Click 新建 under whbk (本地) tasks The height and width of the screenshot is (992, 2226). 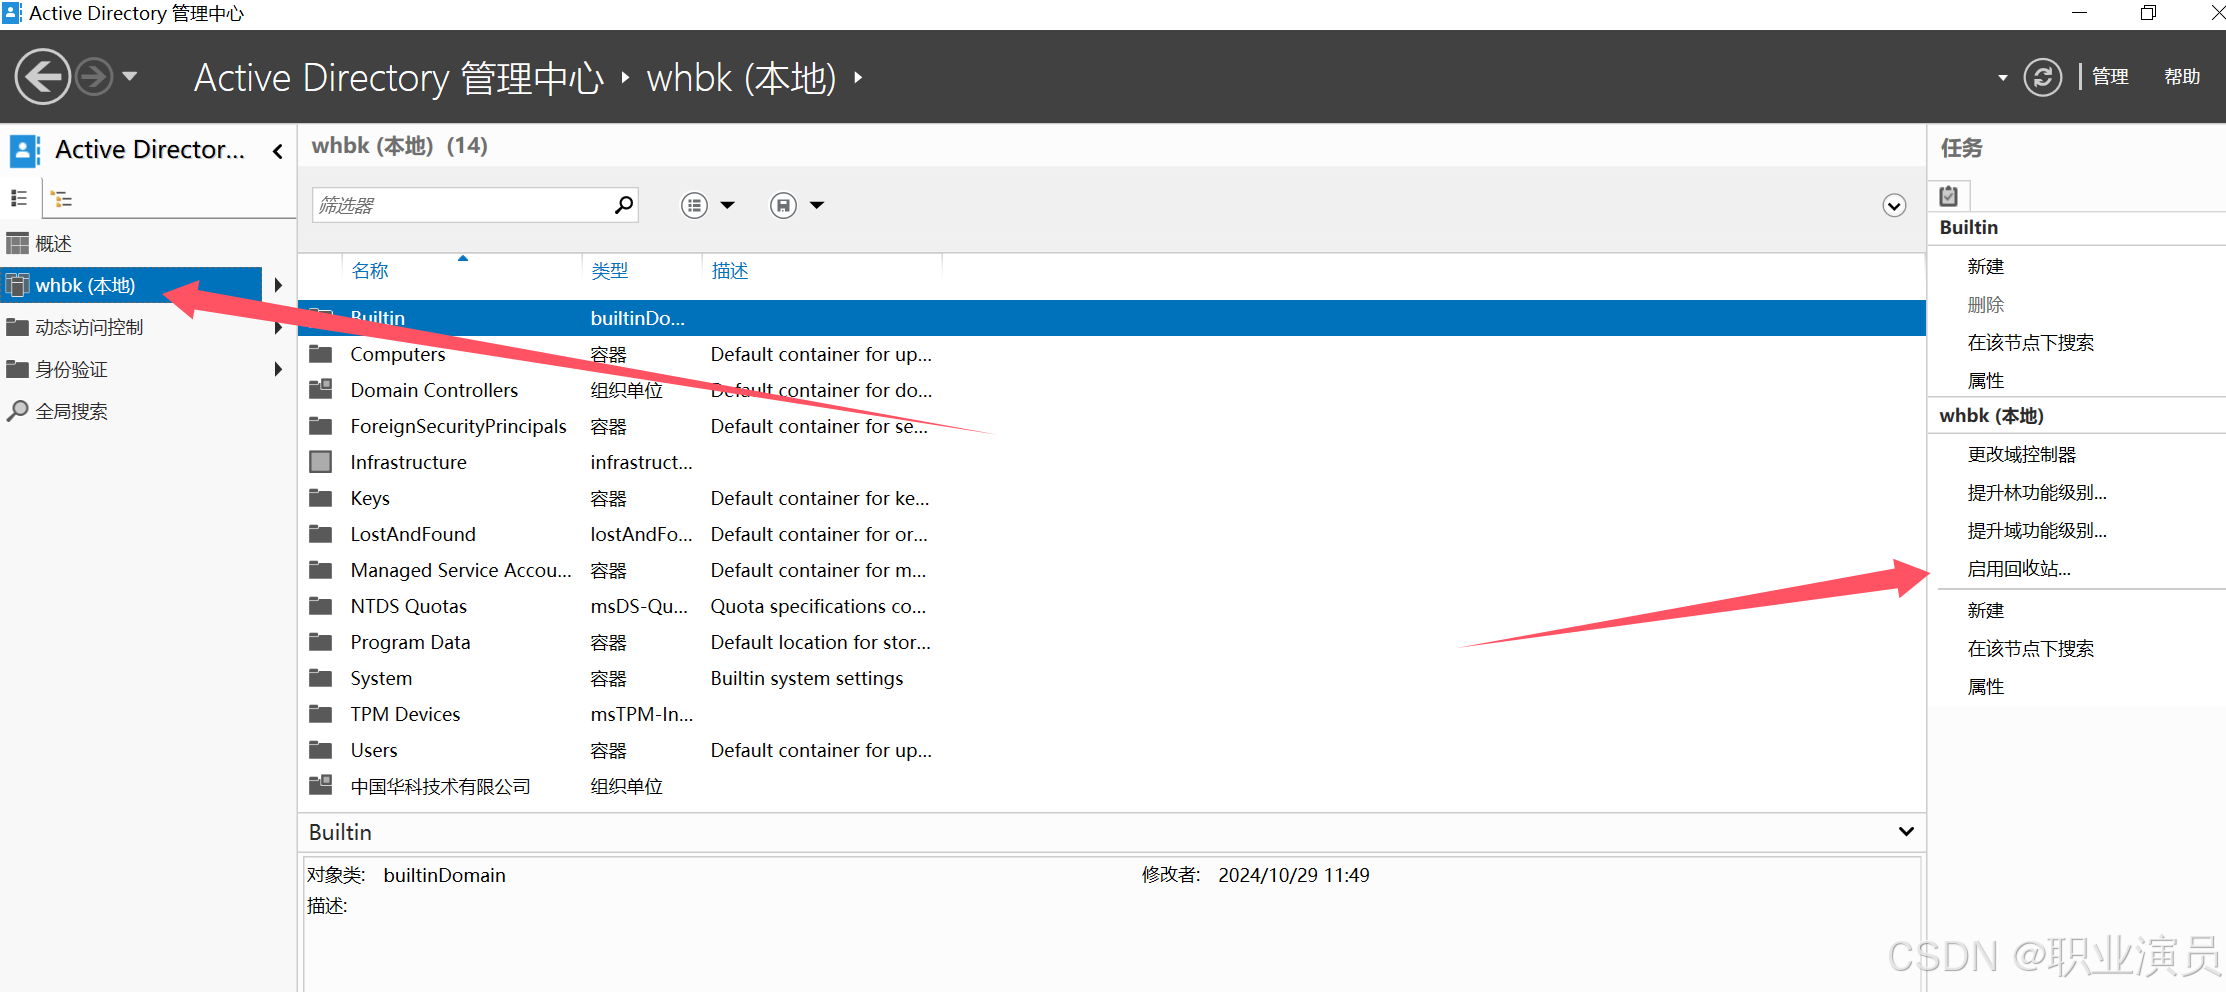click(x=1986, y=611)
